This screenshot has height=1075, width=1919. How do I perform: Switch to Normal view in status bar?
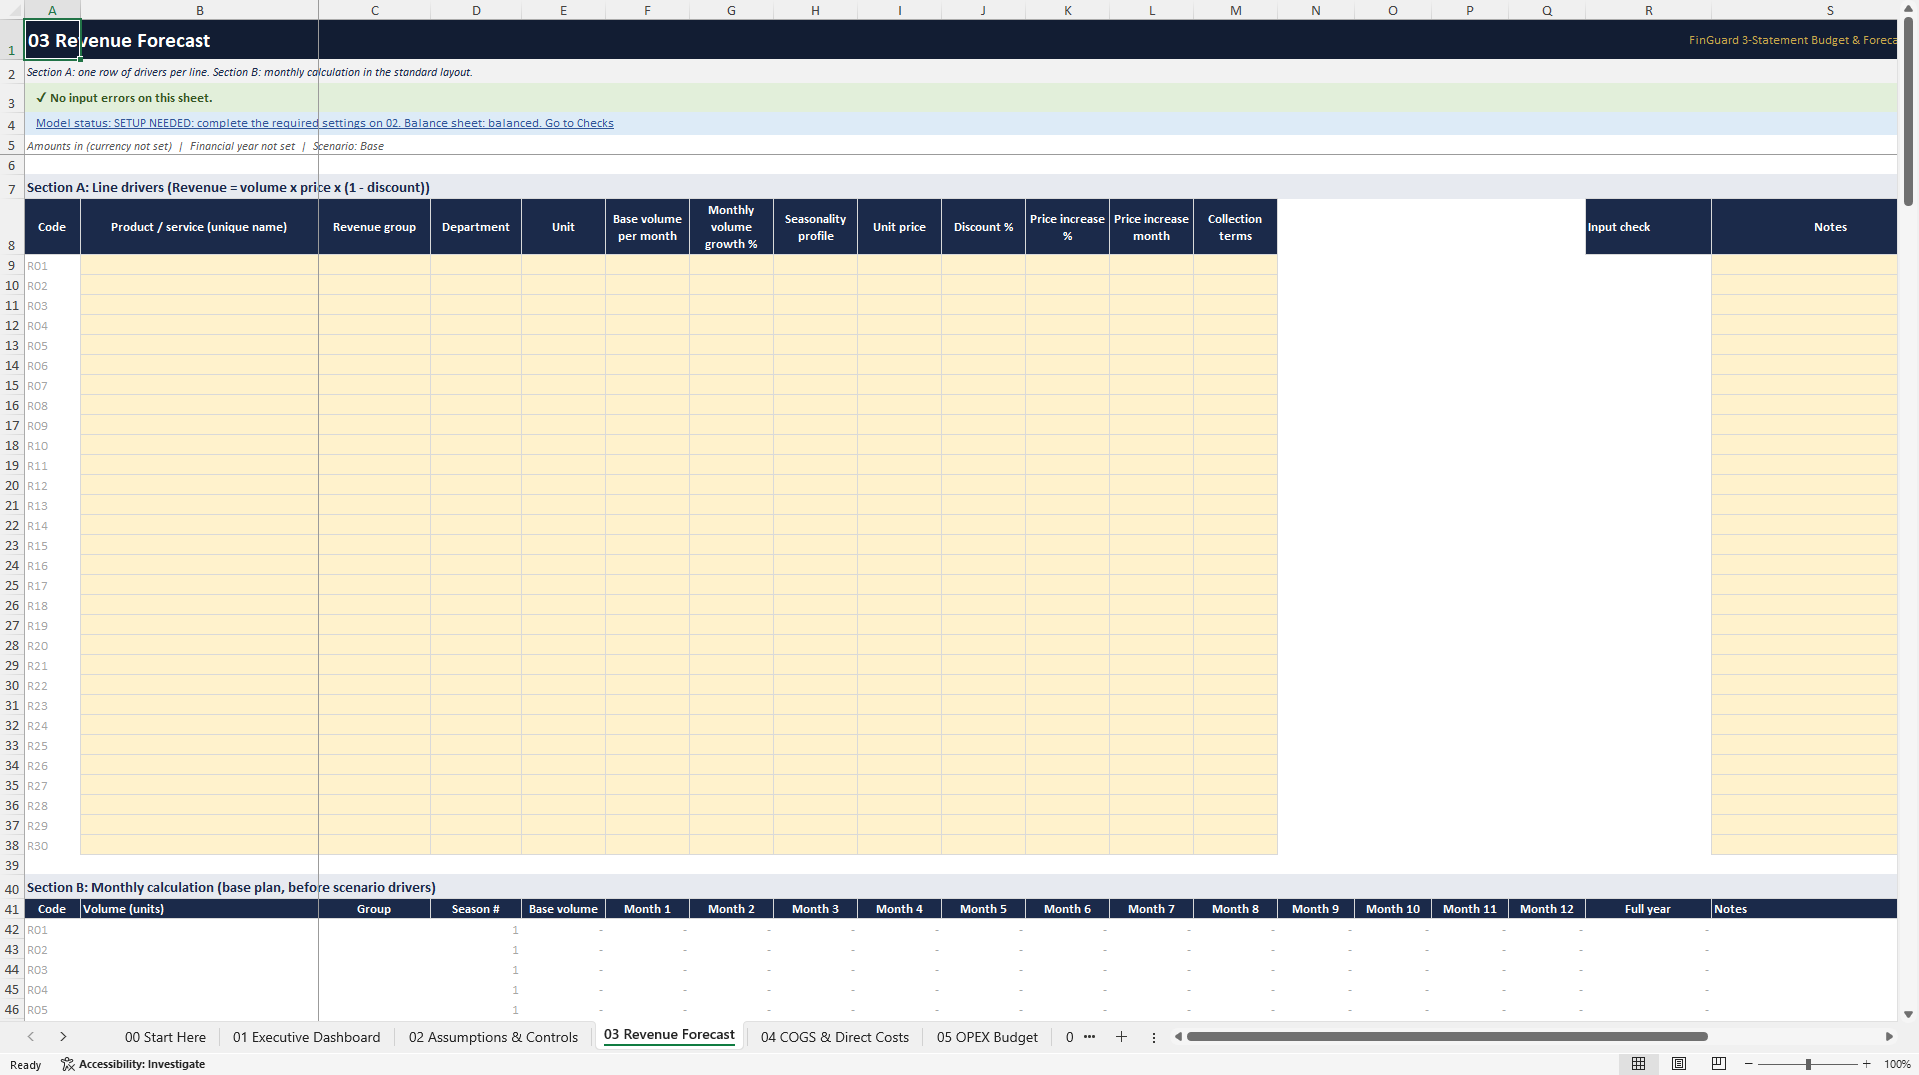pos(1638,1064)
